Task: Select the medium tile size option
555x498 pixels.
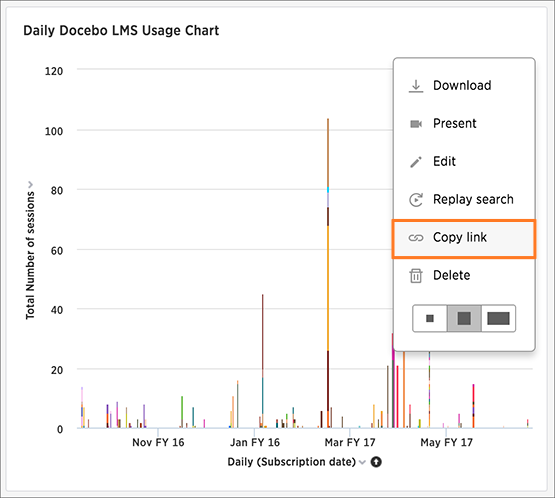Action: coord(464,318)
